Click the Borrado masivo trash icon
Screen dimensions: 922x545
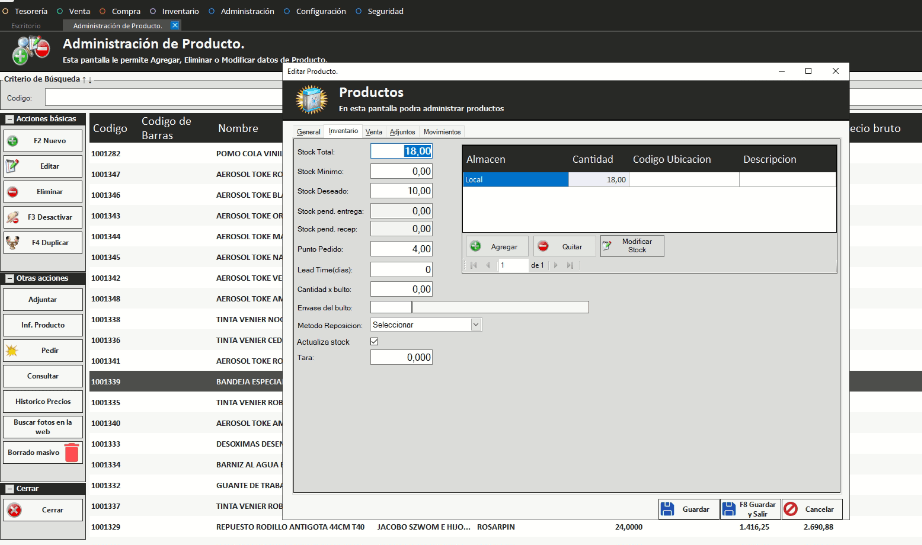click(71, 452)
